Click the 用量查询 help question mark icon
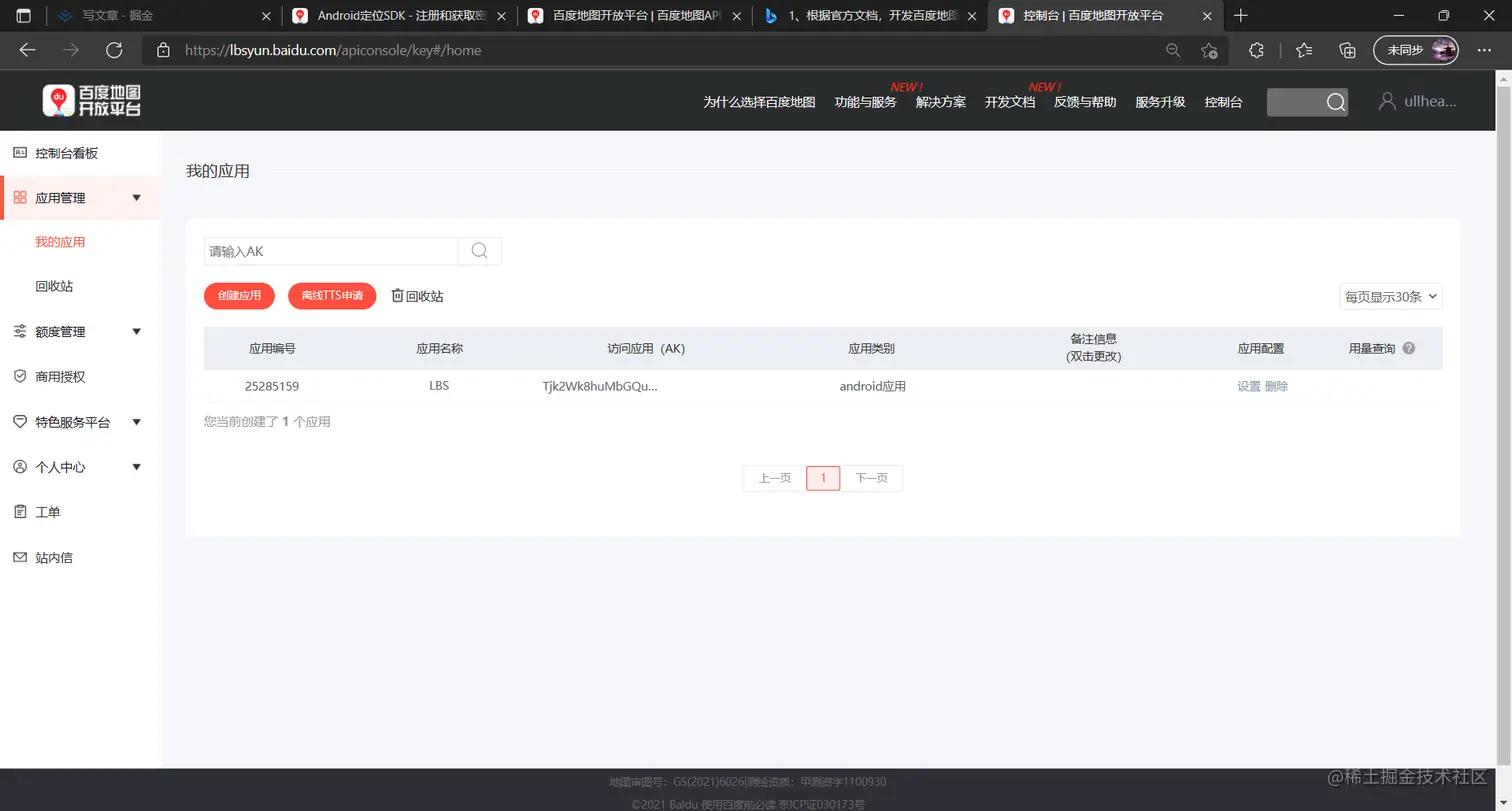The image size is (1512, 811). point(1409,349)
